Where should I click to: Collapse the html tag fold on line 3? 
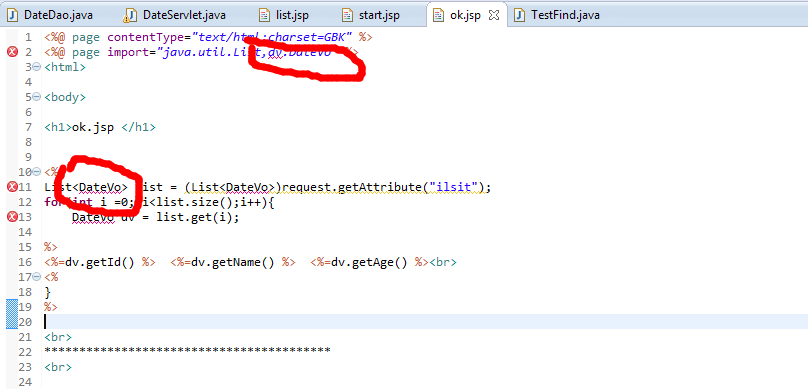pos(36,66)
